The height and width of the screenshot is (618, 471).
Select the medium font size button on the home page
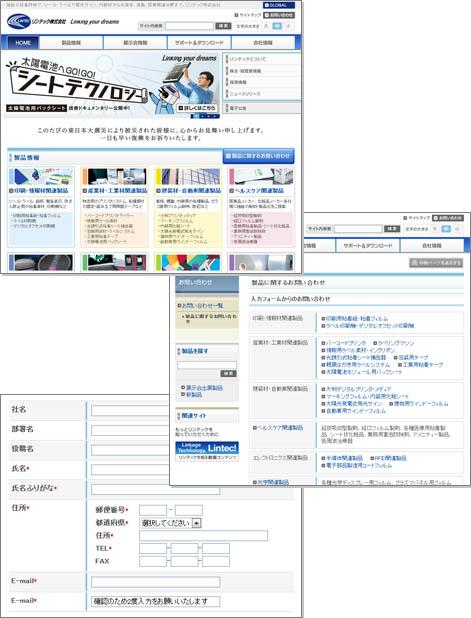pos(277,26)
